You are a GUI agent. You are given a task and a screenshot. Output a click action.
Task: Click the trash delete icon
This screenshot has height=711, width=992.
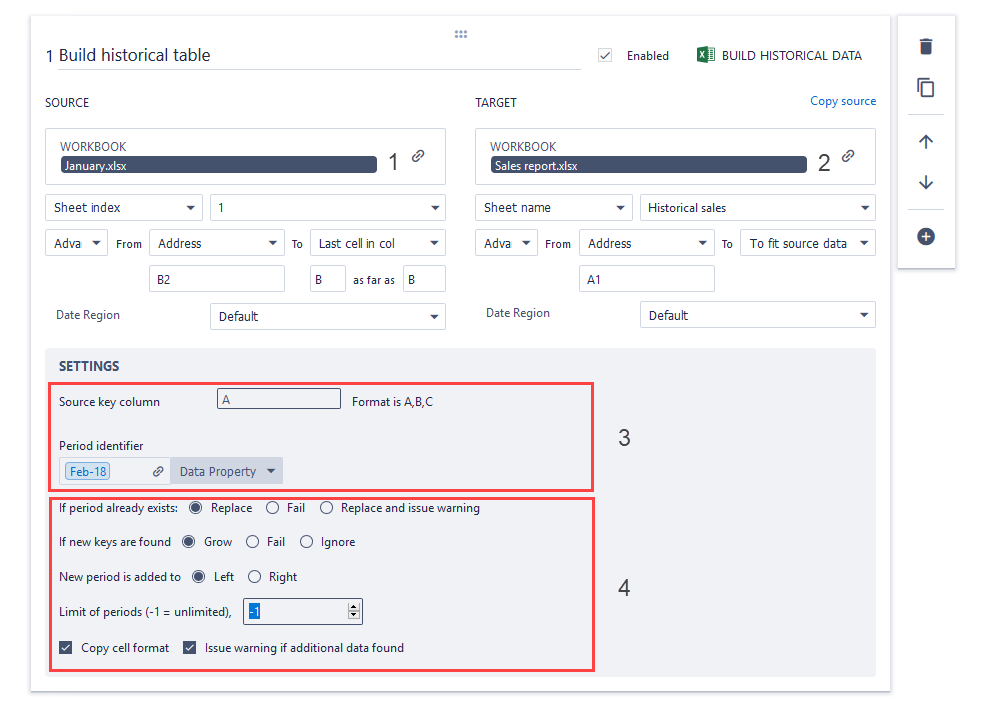pos(926,47)
